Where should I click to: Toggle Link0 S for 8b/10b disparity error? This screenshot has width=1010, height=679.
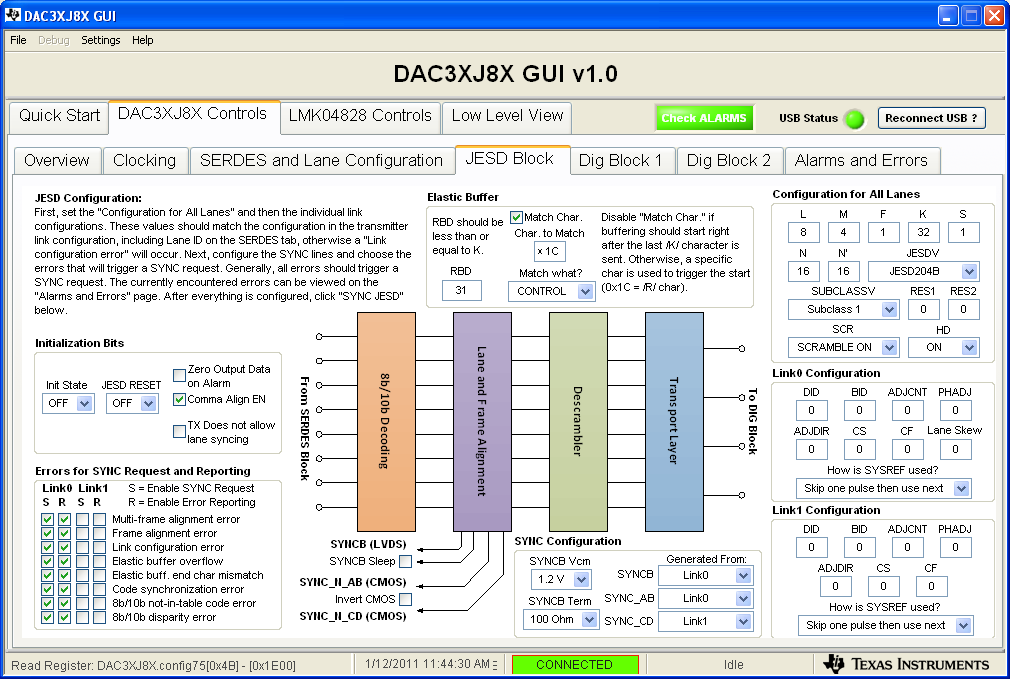(47, 617)
